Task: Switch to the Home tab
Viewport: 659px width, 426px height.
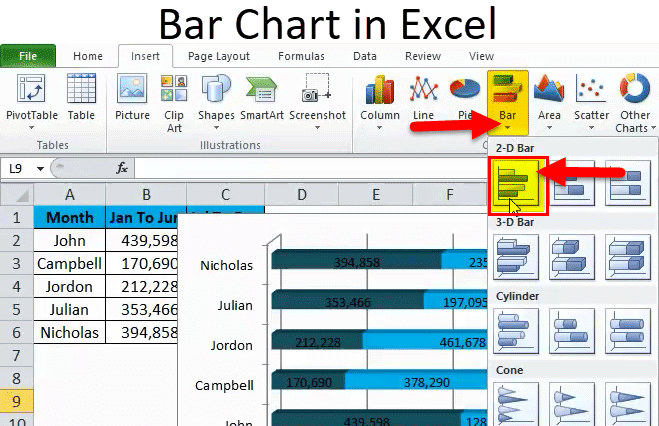Action: 87,56
